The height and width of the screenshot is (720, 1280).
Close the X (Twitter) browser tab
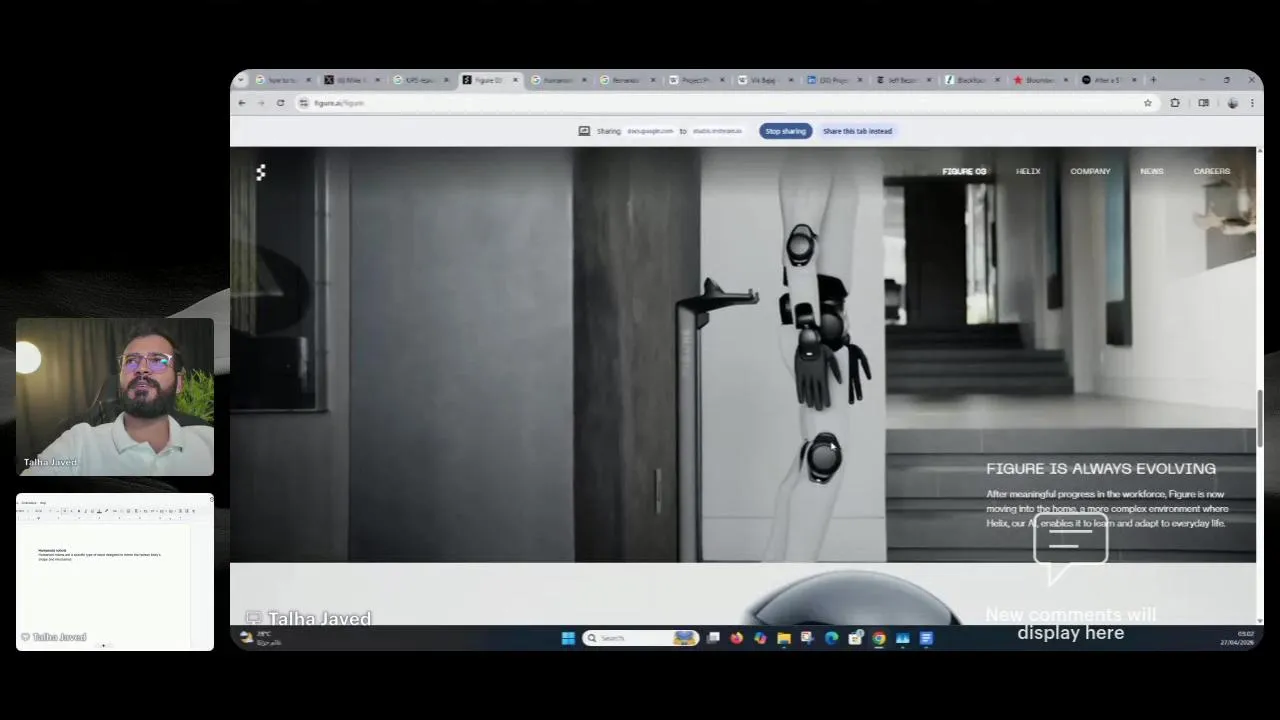coord(377,80)
